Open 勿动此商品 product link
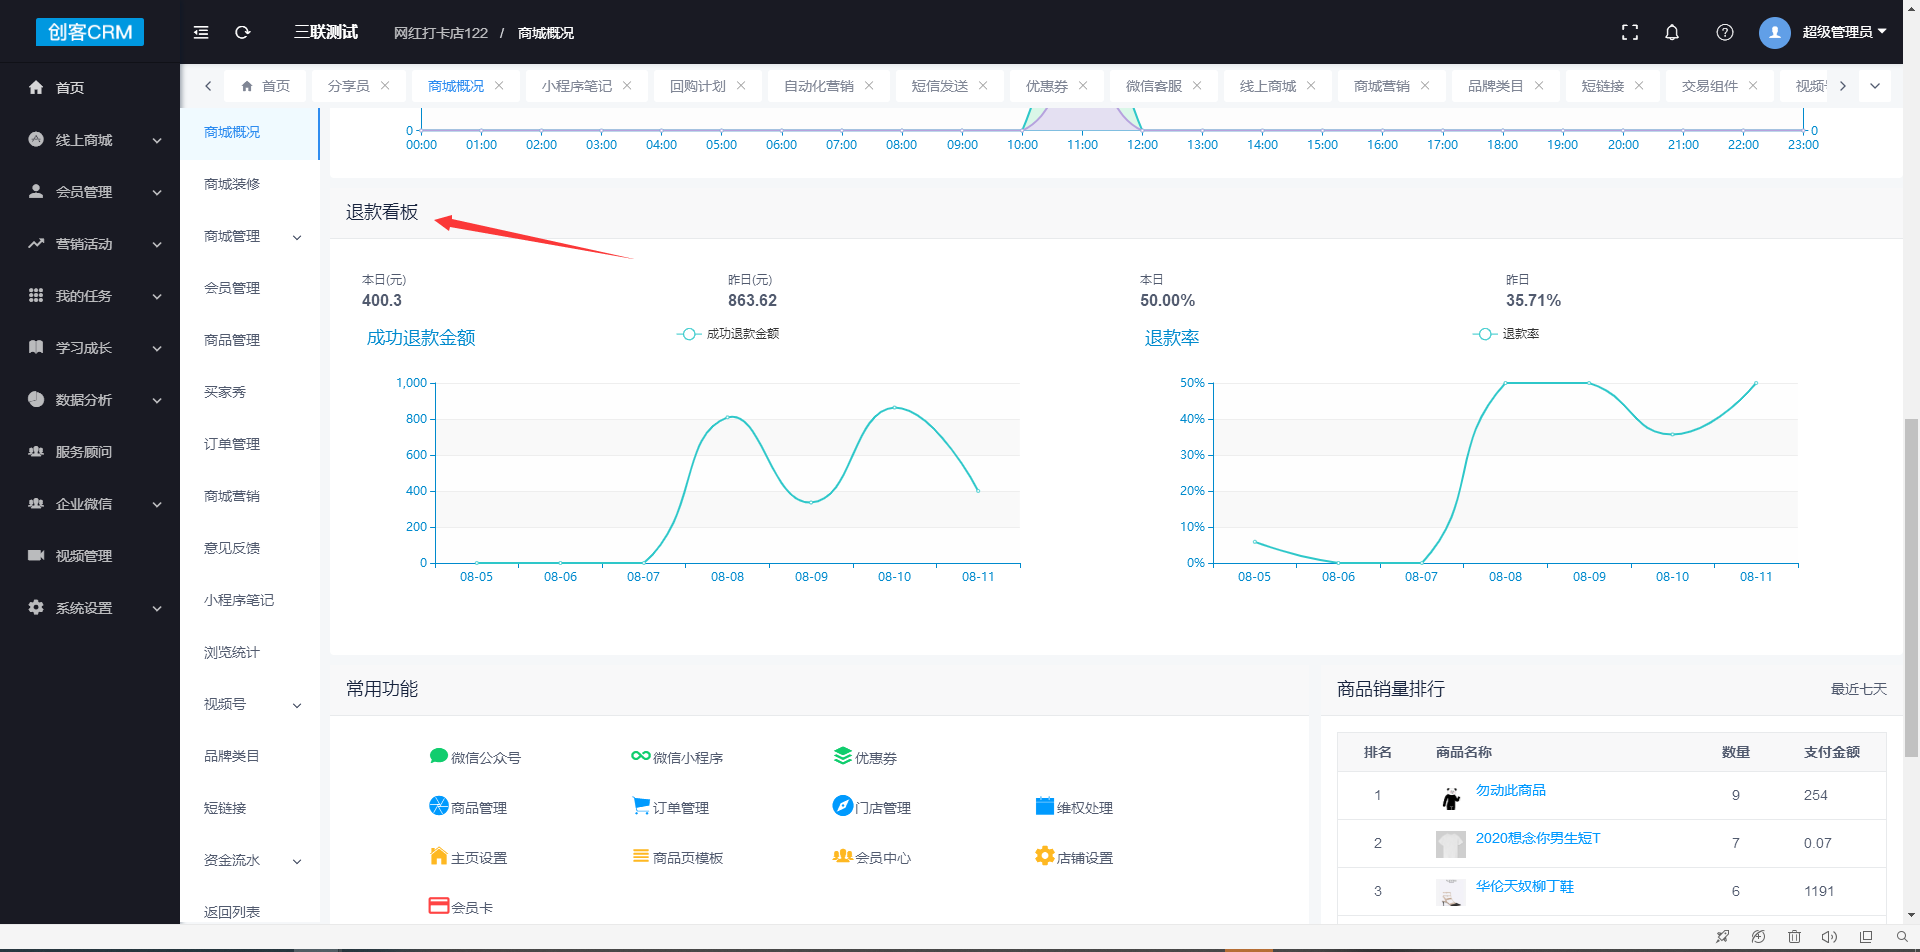The width and height of the screenshot is (1920, 952). pos(1510,790)
